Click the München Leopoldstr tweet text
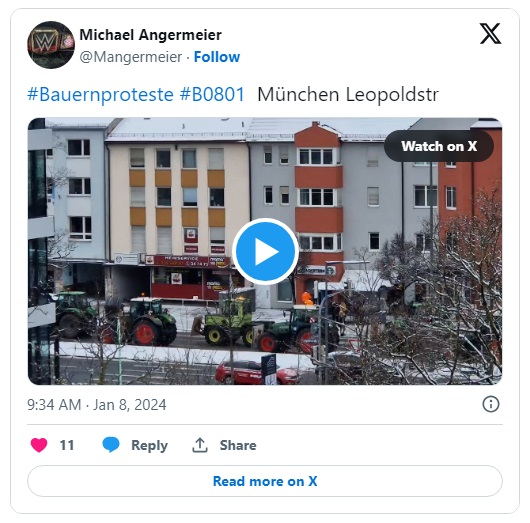This screenshot has height=523, width=530. point(348,94)
